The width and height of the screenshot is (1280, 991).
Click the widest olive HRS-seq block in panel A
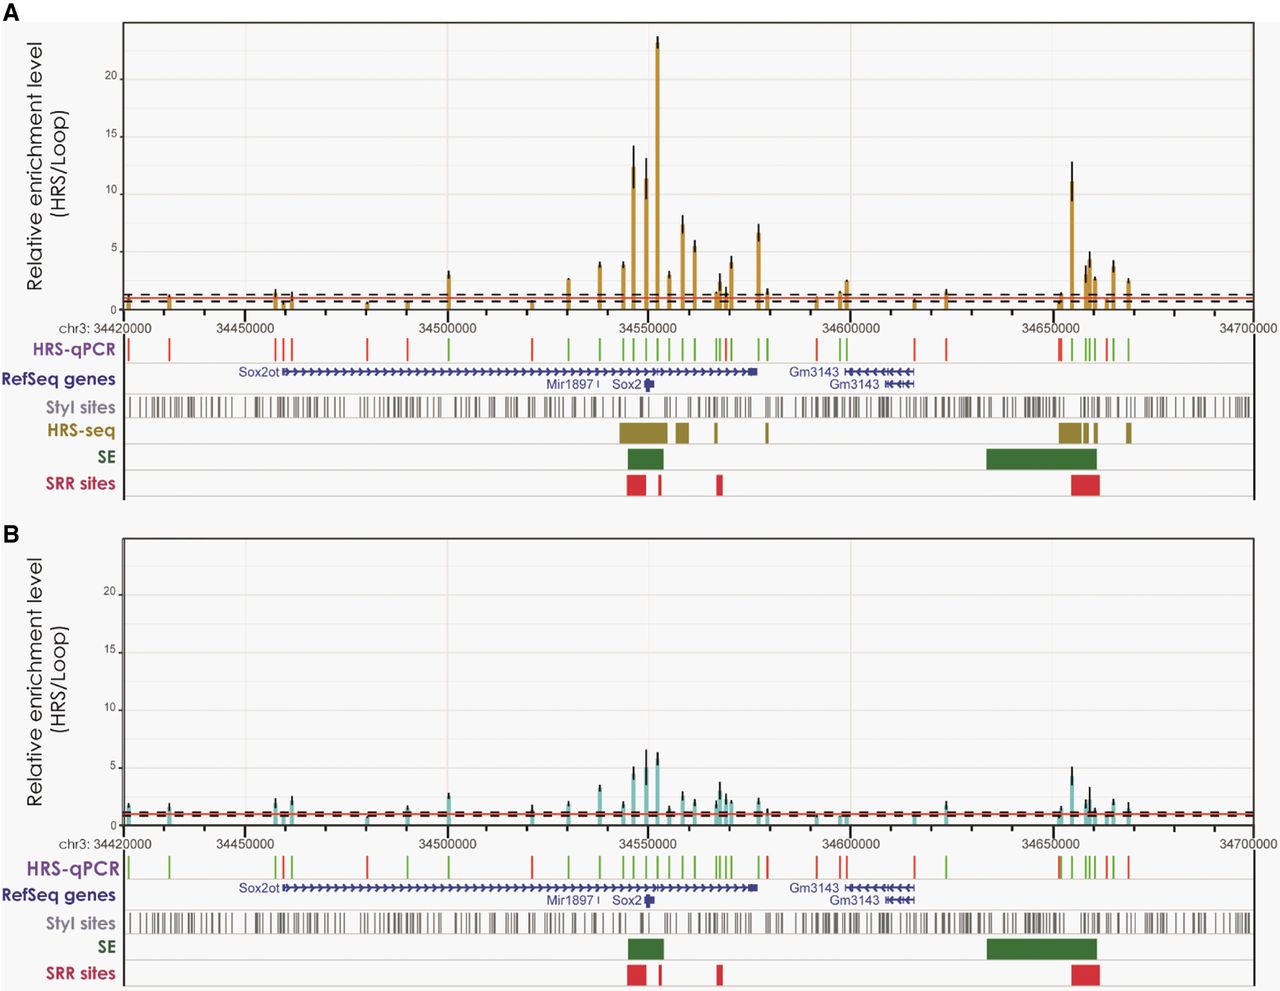tap(643, 433)
